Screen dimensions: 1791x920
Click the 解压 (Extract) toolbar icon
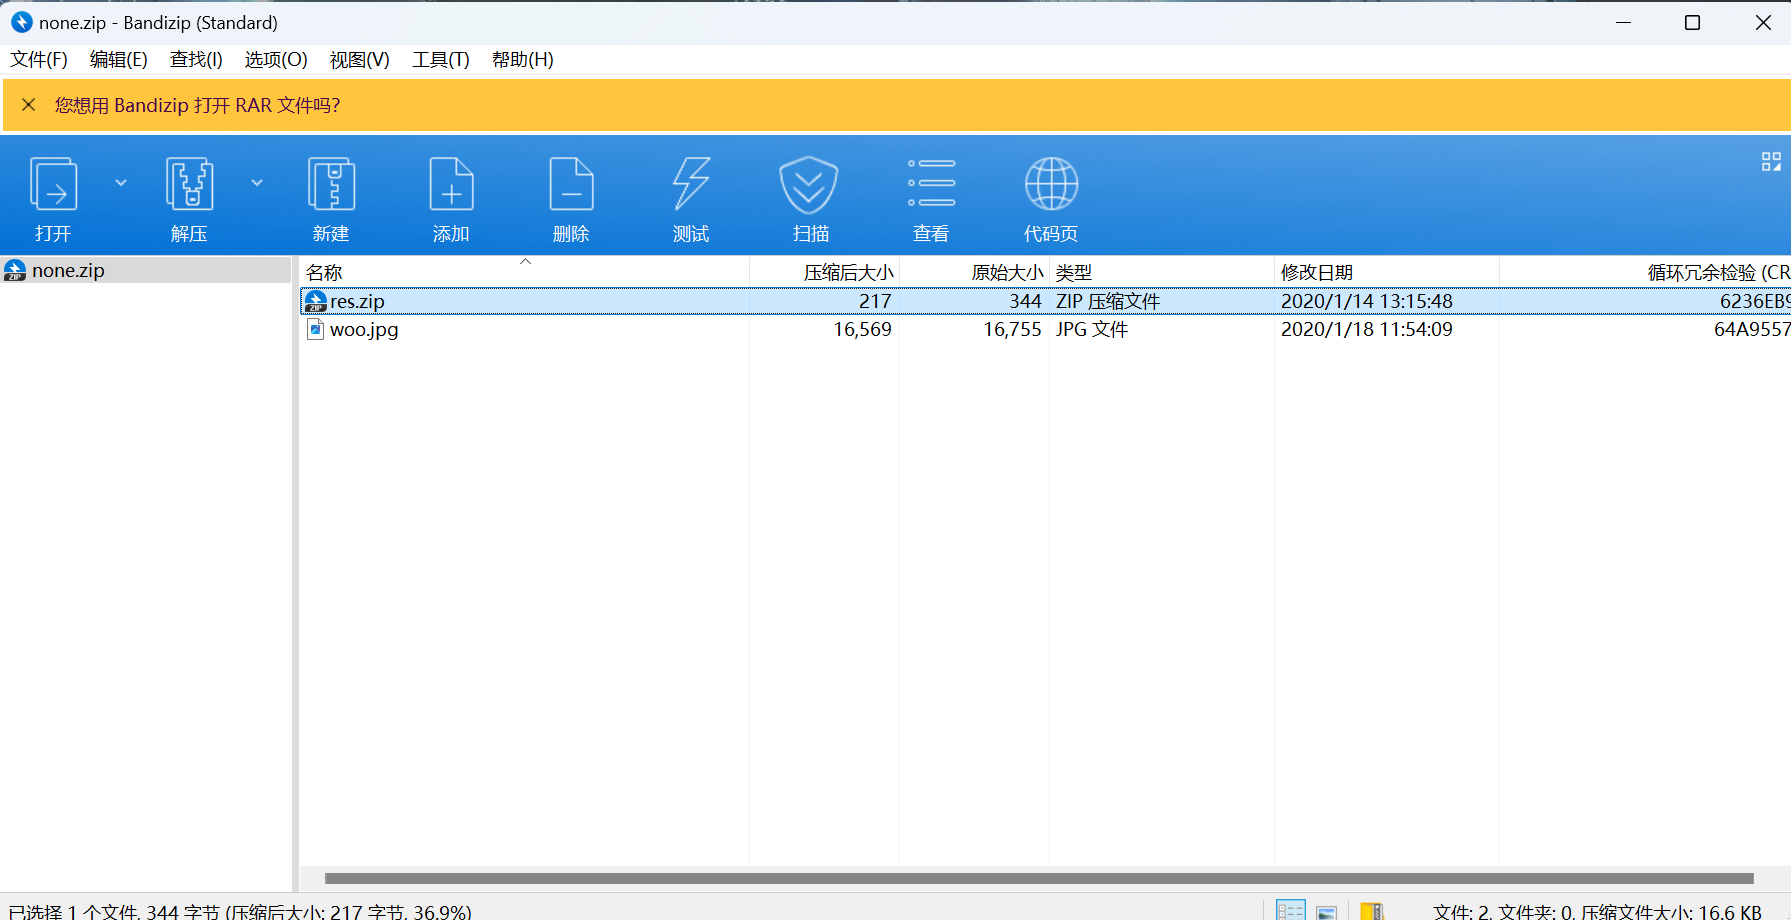point(190,184)
